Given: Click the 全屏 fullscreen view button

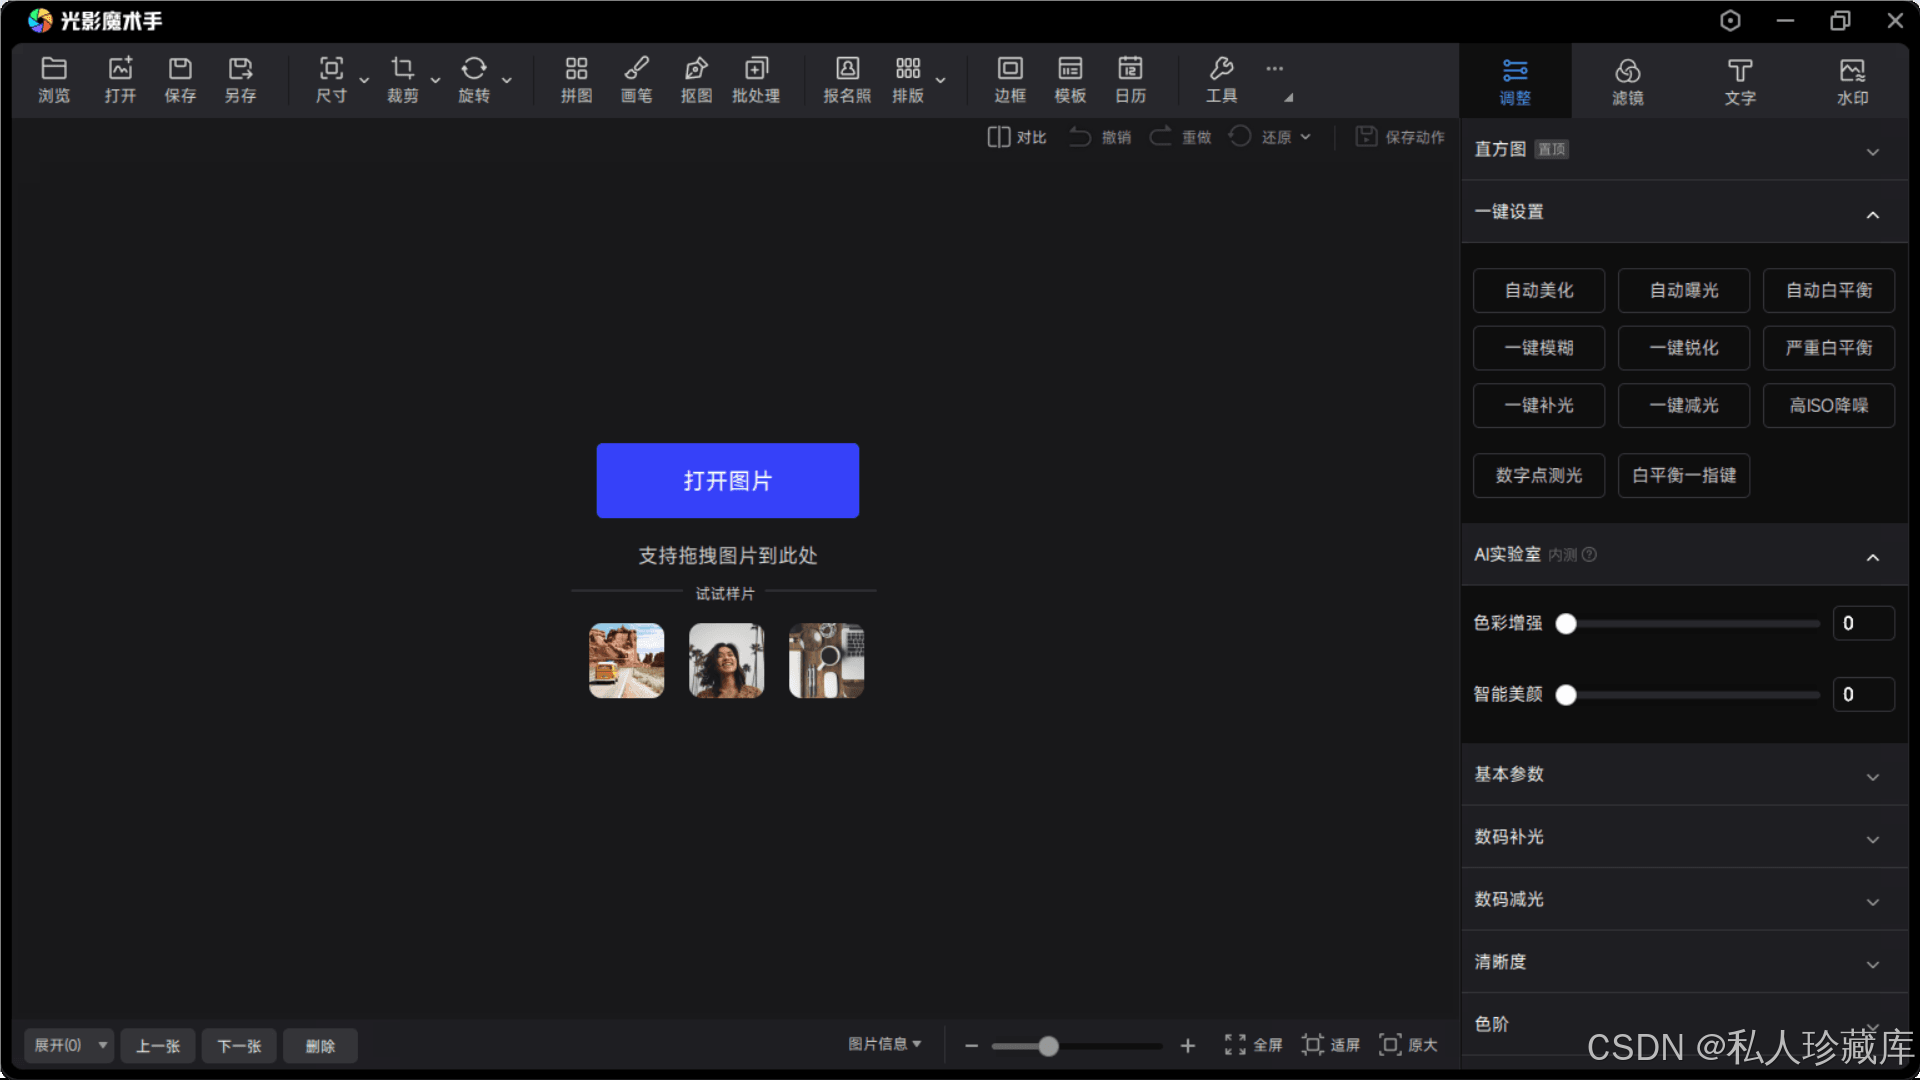Looking at the screenshot, I should point(1253,1045).
